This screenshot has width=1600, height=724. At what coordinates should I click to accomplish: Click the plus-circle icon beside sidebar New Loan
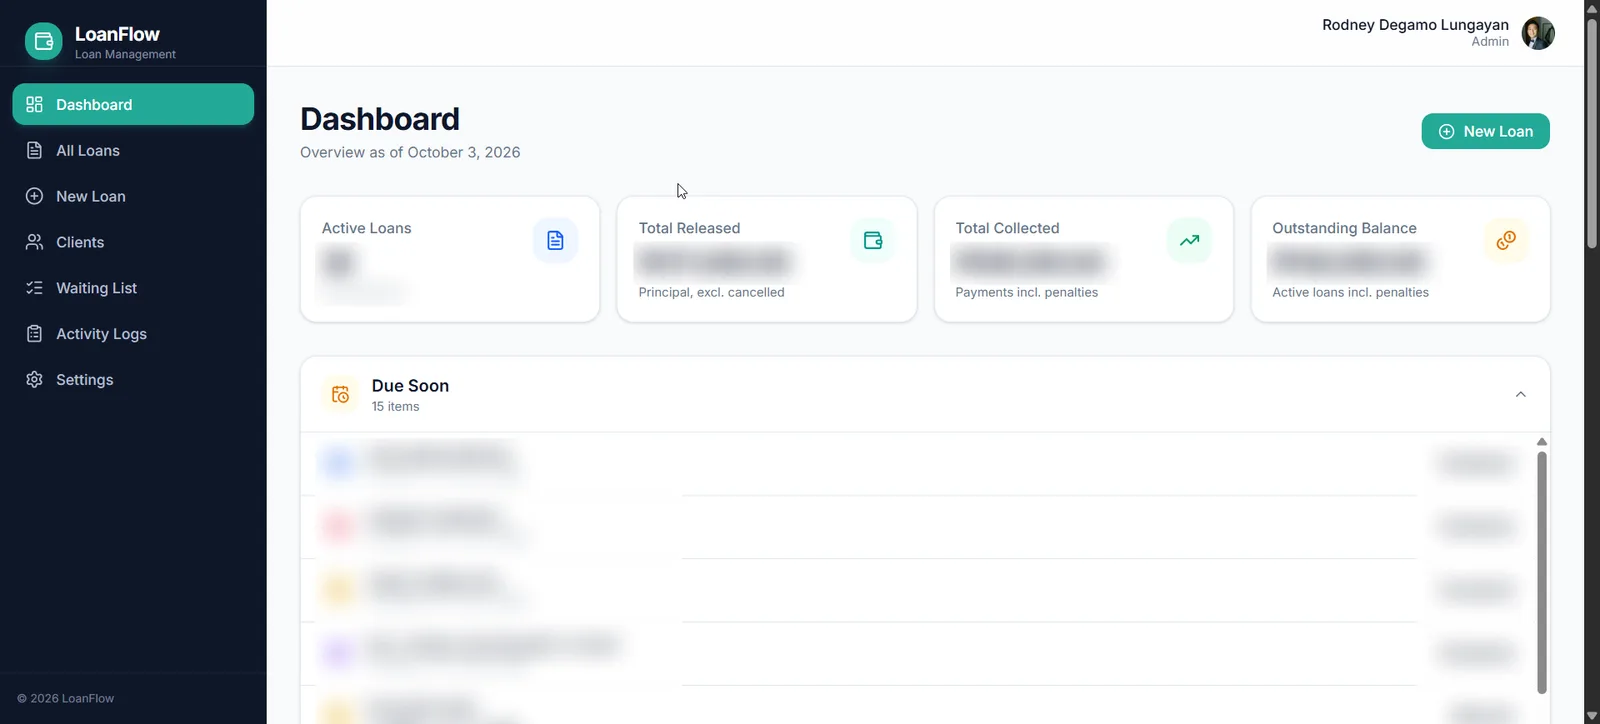[x=34, y=196]
